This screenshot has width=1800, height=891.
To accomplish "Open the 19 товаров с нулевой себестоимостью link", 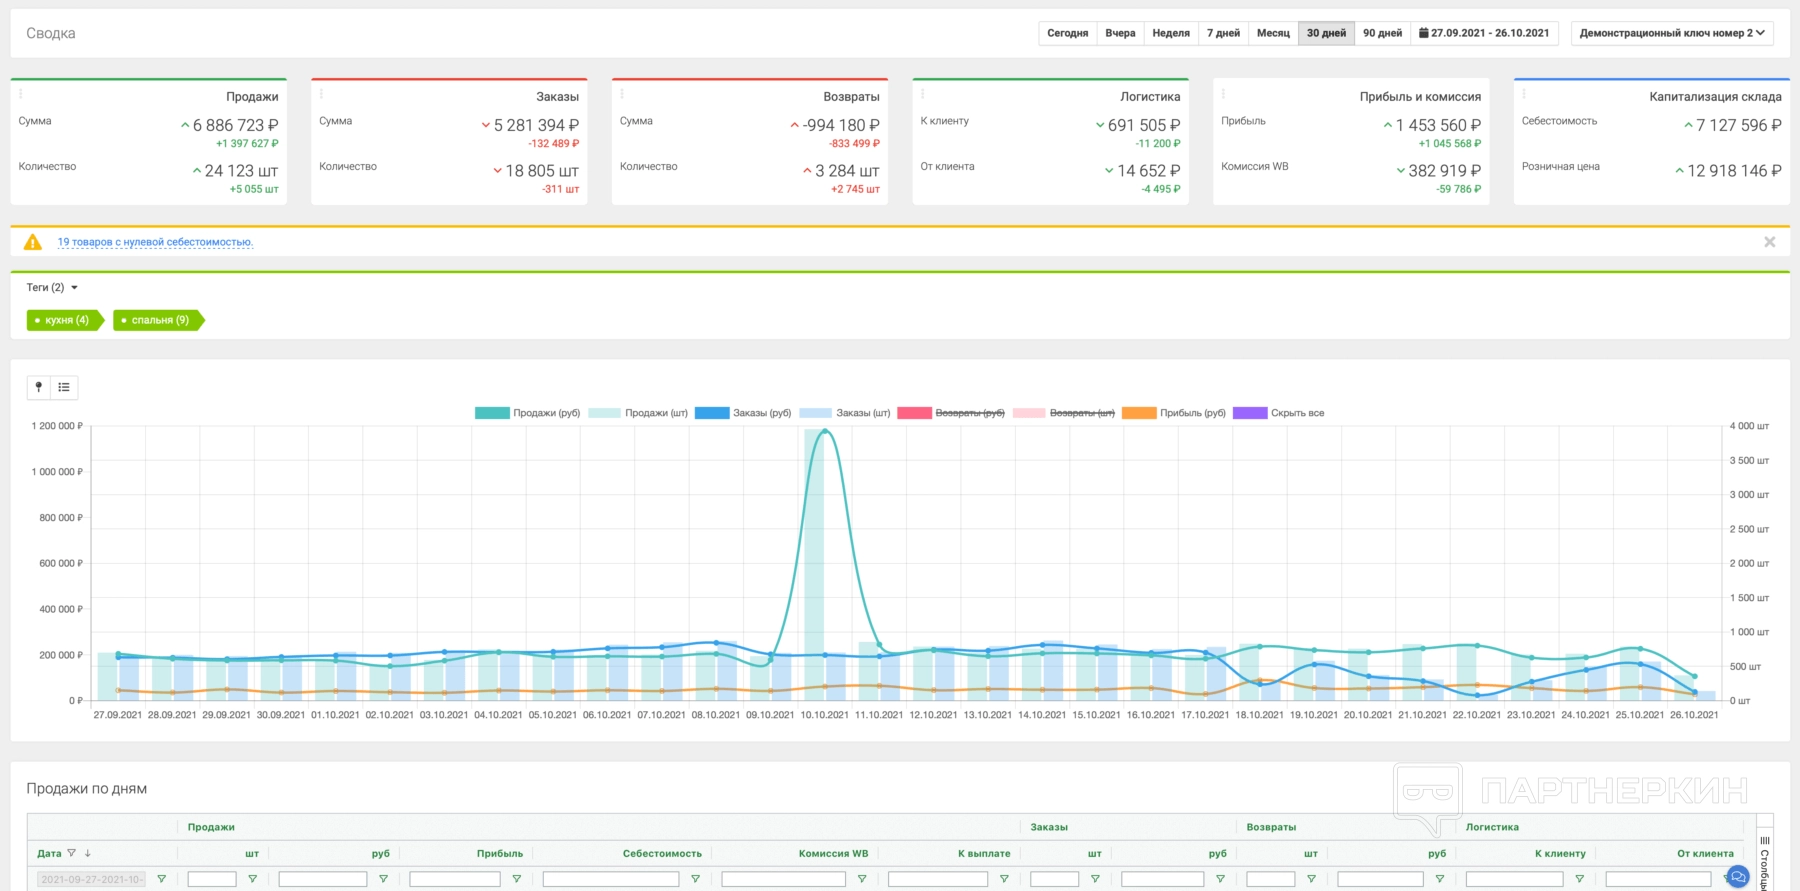I will [155, 242].
